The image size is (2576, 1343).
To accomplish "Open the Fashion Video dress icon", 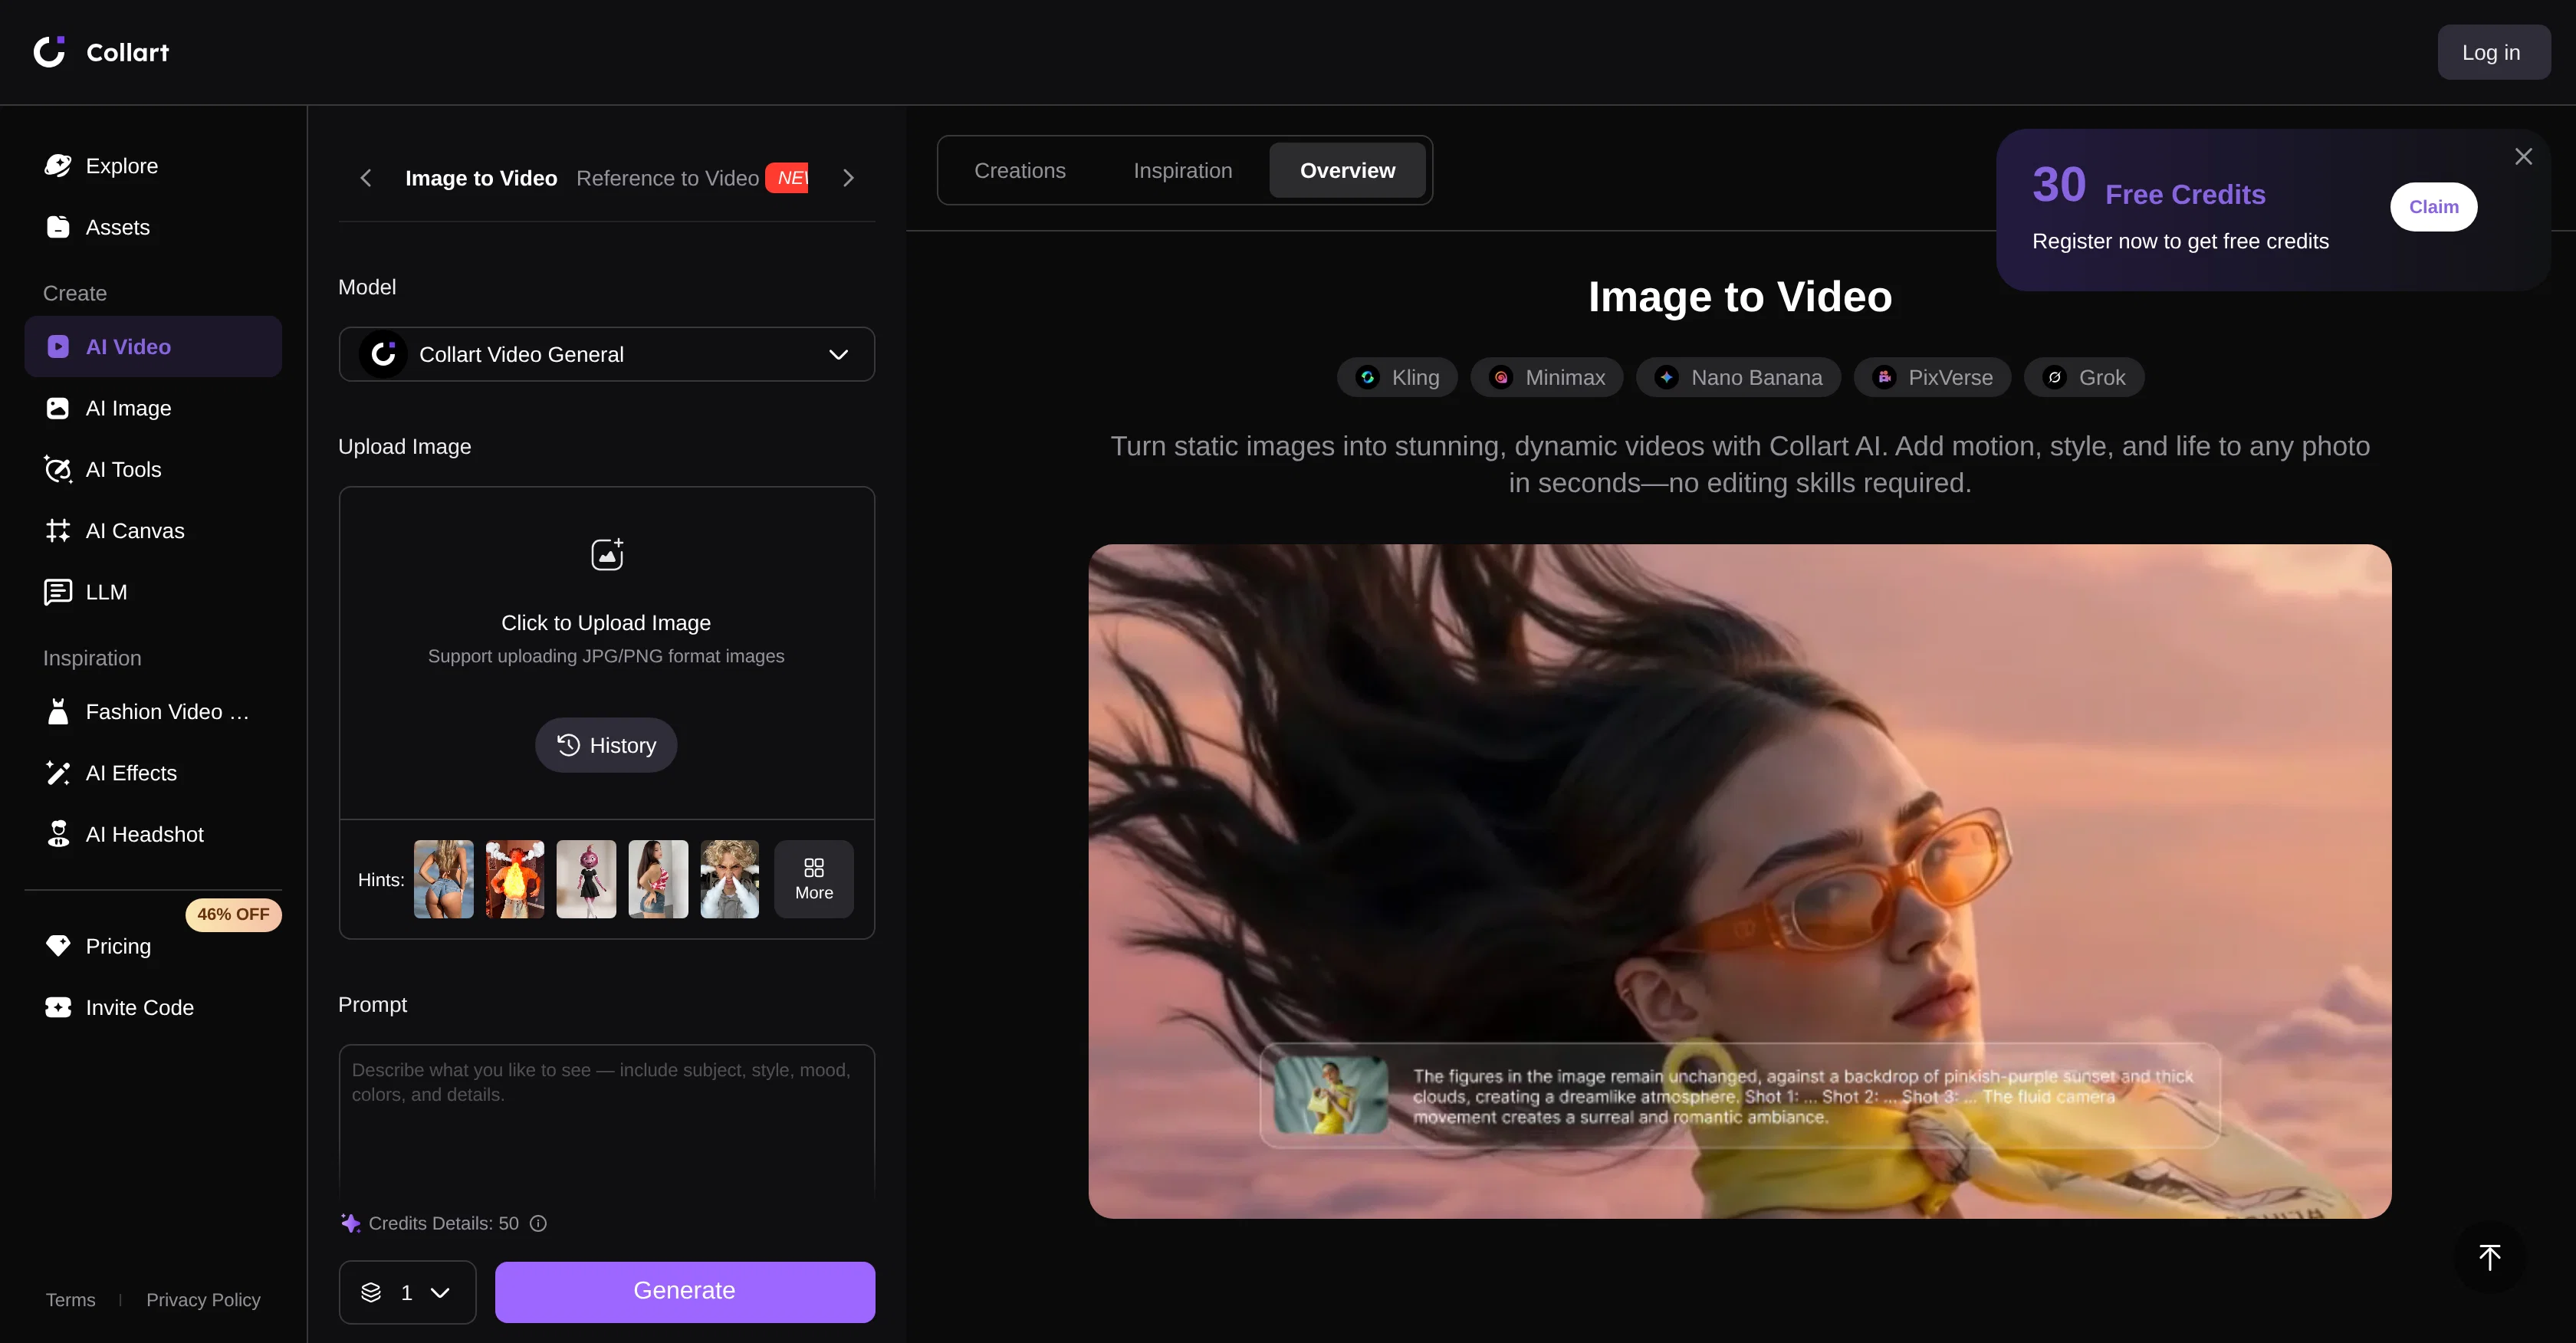I will [58, 712].
